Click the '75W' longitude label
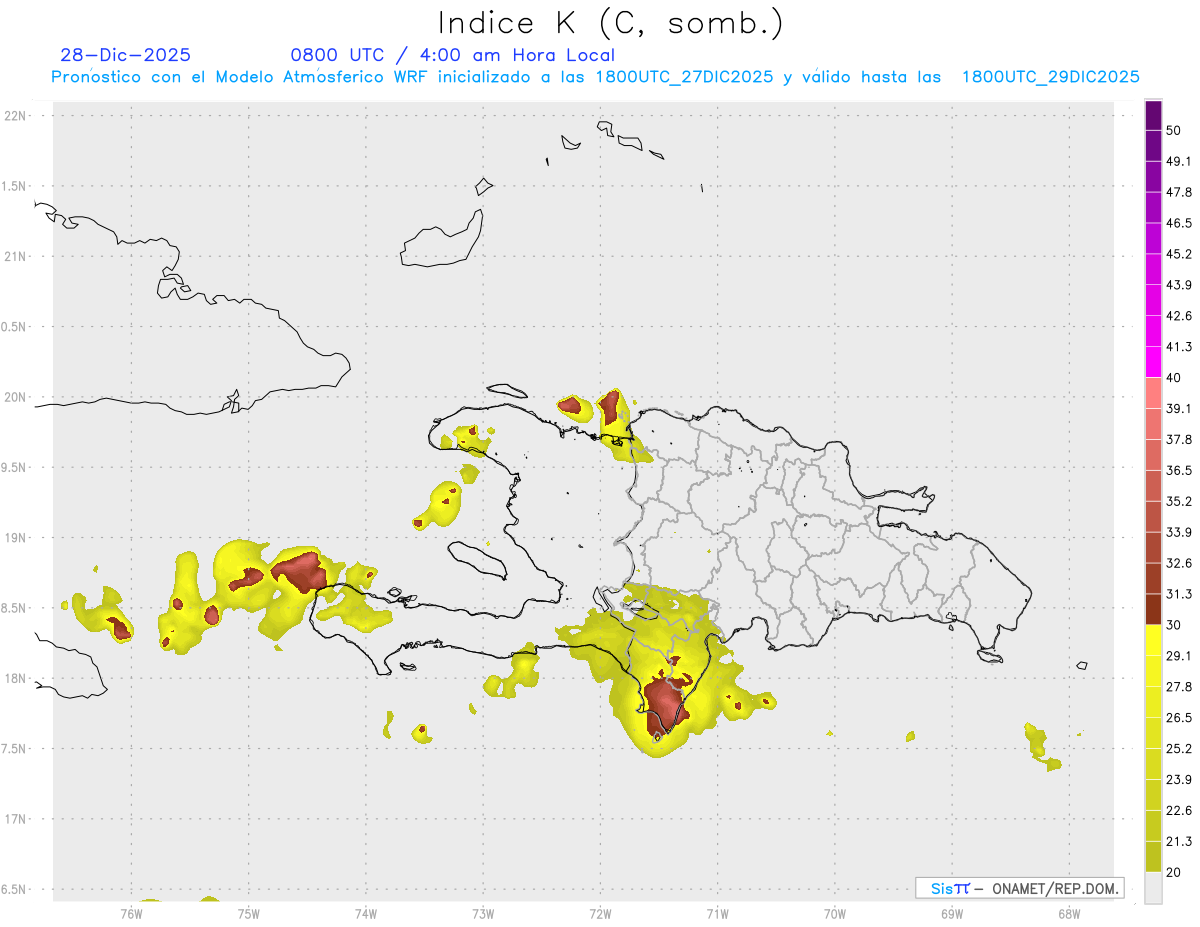1200x927 pixels. point(249,913)
